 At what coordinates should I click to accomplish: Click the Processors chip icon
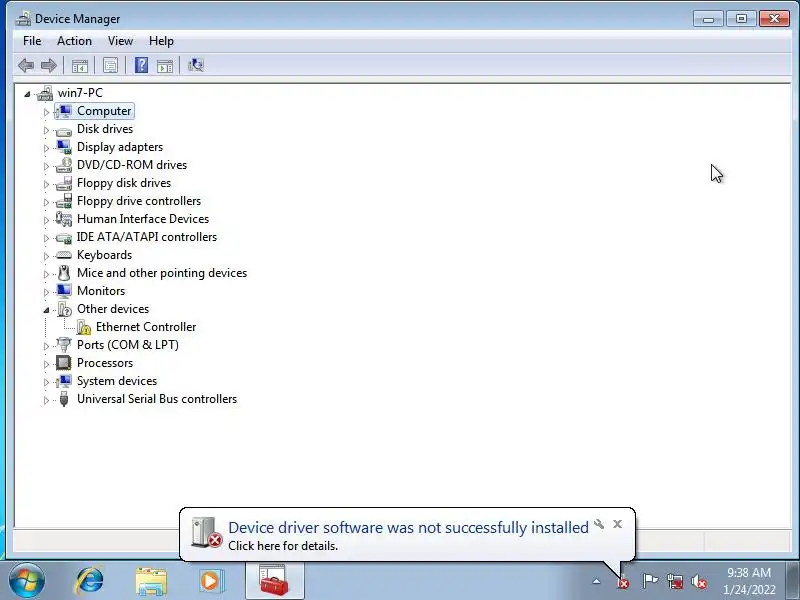pyautogui.click(x=64, y=363)
